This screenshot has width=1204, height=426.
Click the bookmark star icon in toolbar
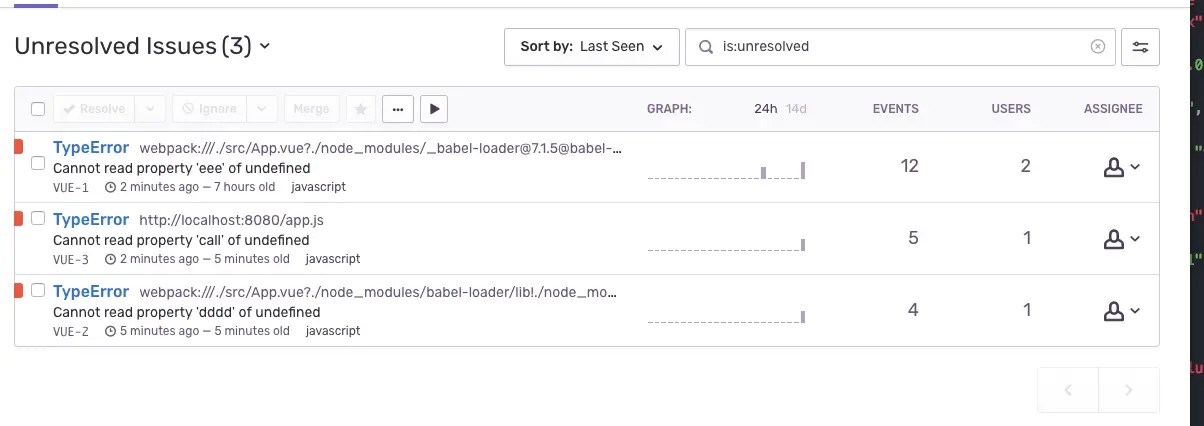click(361, 109)
